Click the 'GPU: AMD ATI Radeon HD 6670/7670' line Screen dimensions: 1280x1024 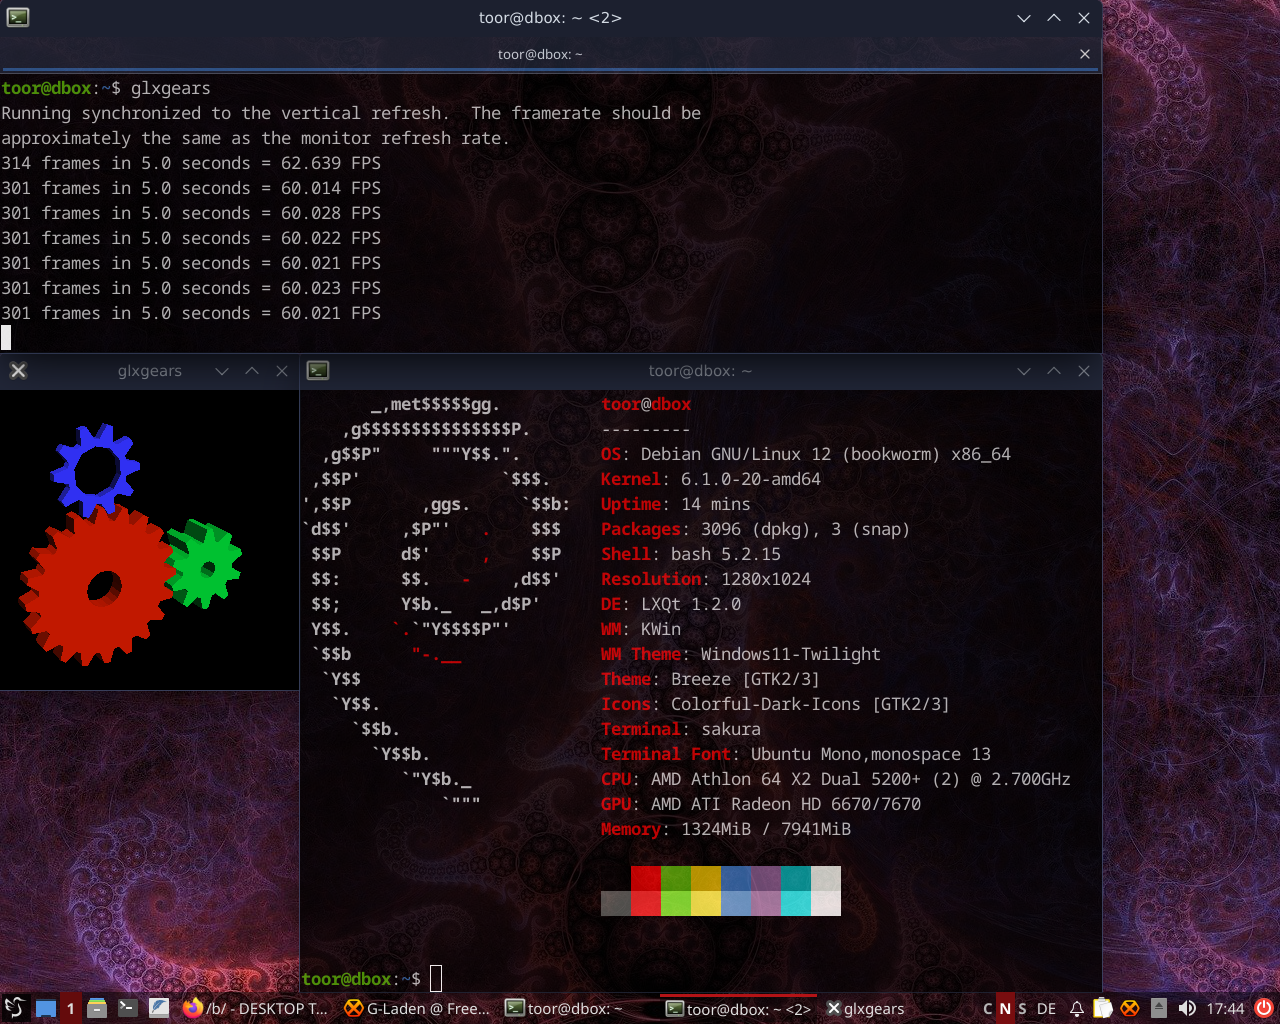[x=761, y=804]
